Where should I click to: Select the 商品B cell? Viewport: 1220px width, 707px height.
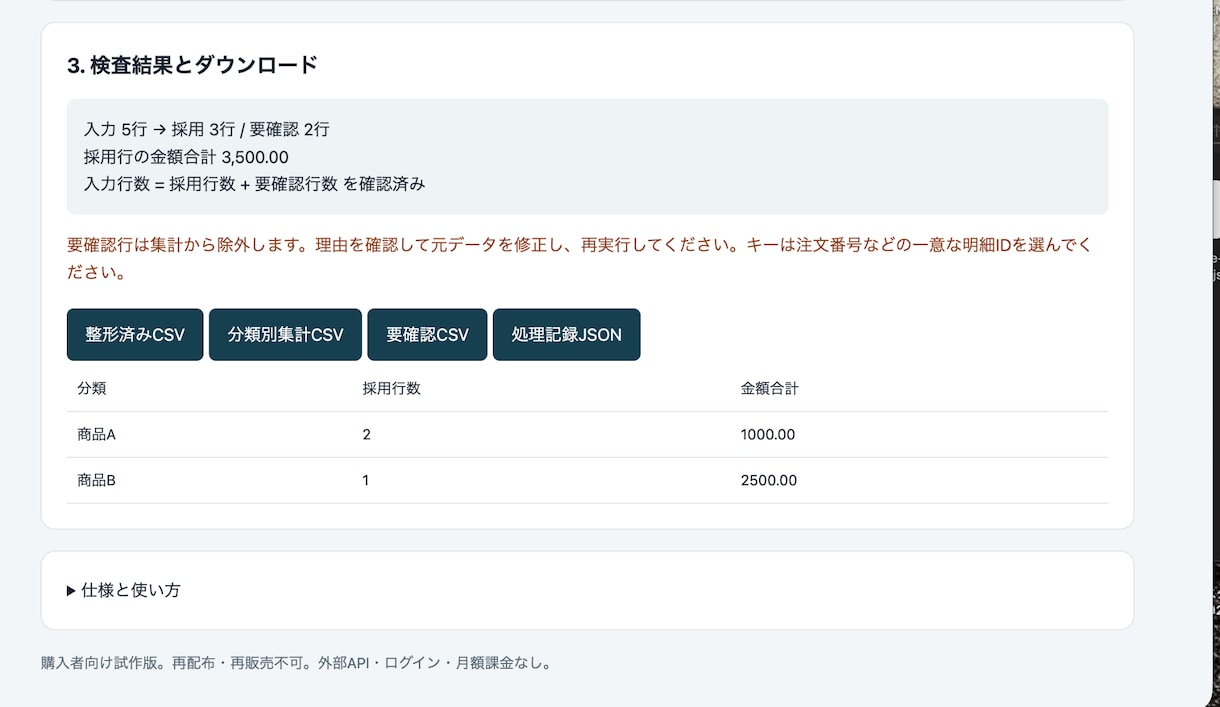coord(97,480)
